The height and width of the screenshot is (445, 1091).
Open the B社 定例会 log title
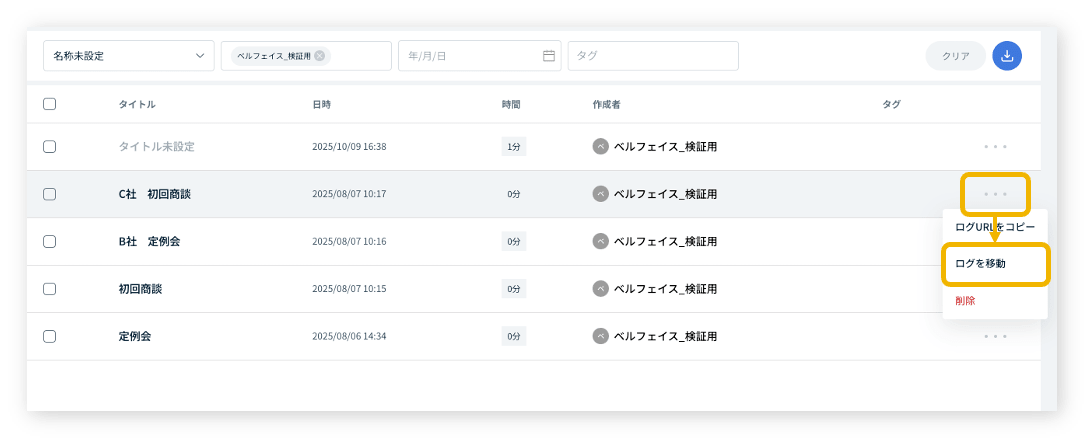pos(149,241)
